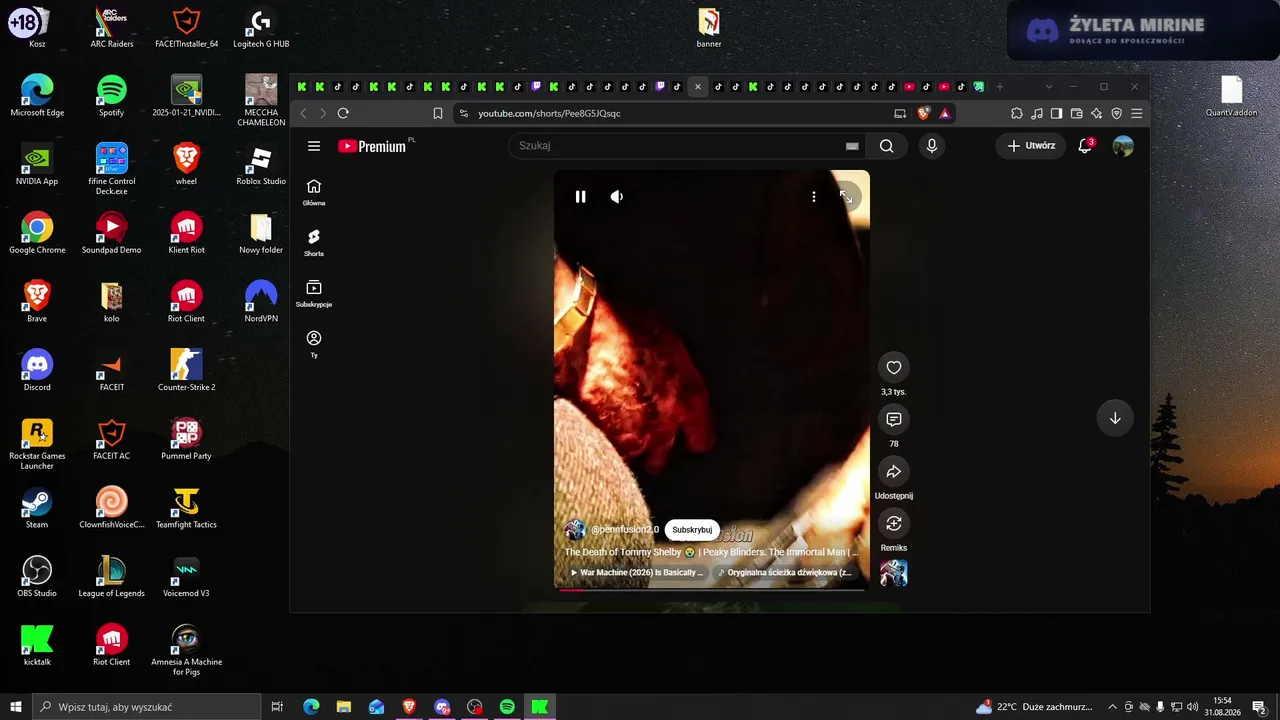Click the Windows taskbar search box
This screenshot has width=1280, height=720.
(146, 707)
